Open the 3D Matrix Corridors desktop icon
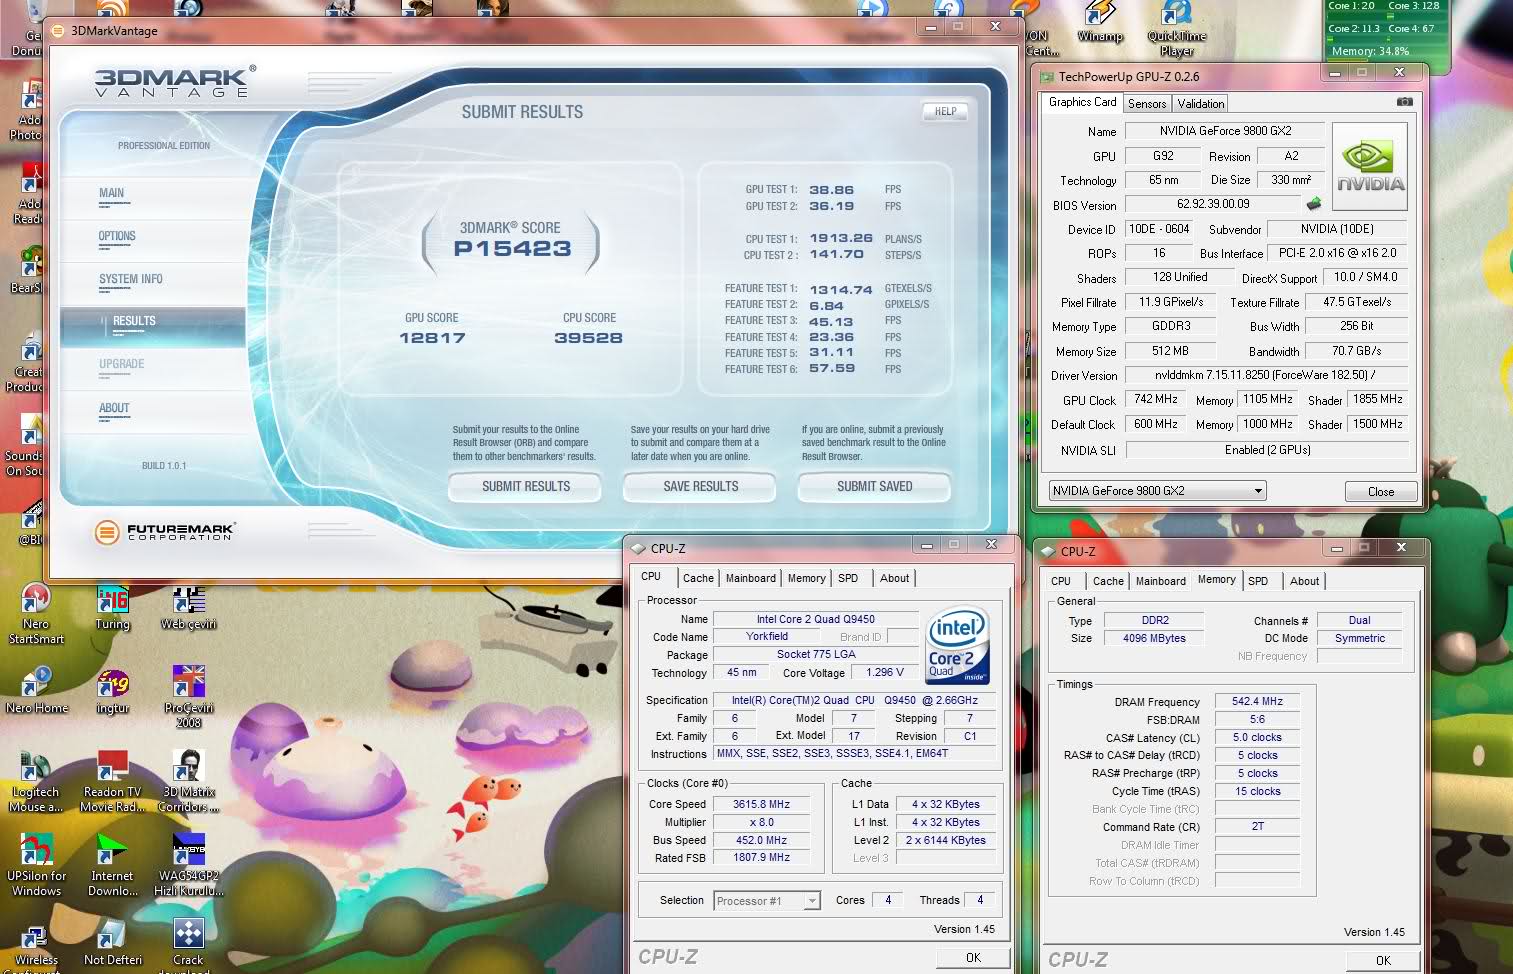The image size is (1513, 974). point(188,781)
